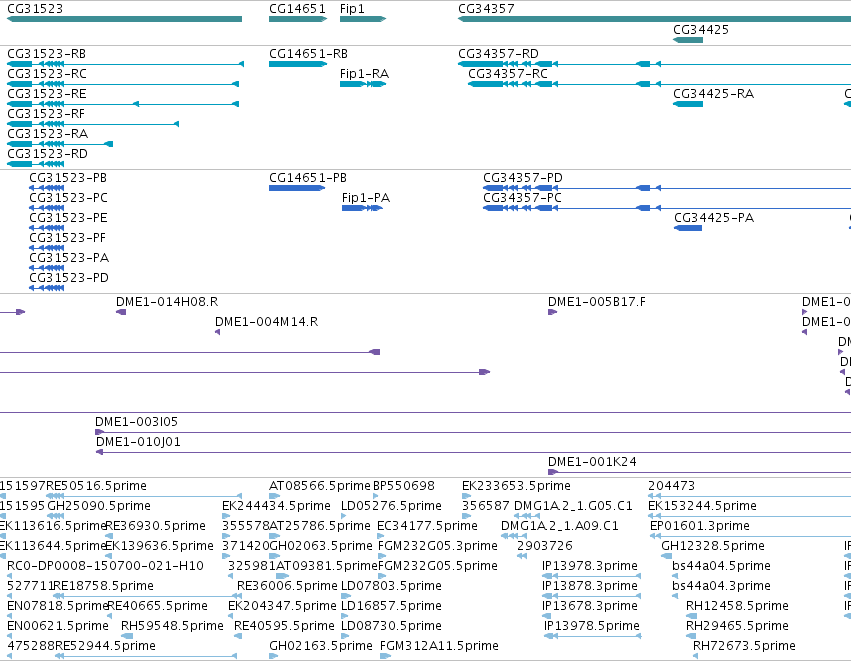
Task: Select EST EP01601.3prime
Action: [x=751, y=536]
